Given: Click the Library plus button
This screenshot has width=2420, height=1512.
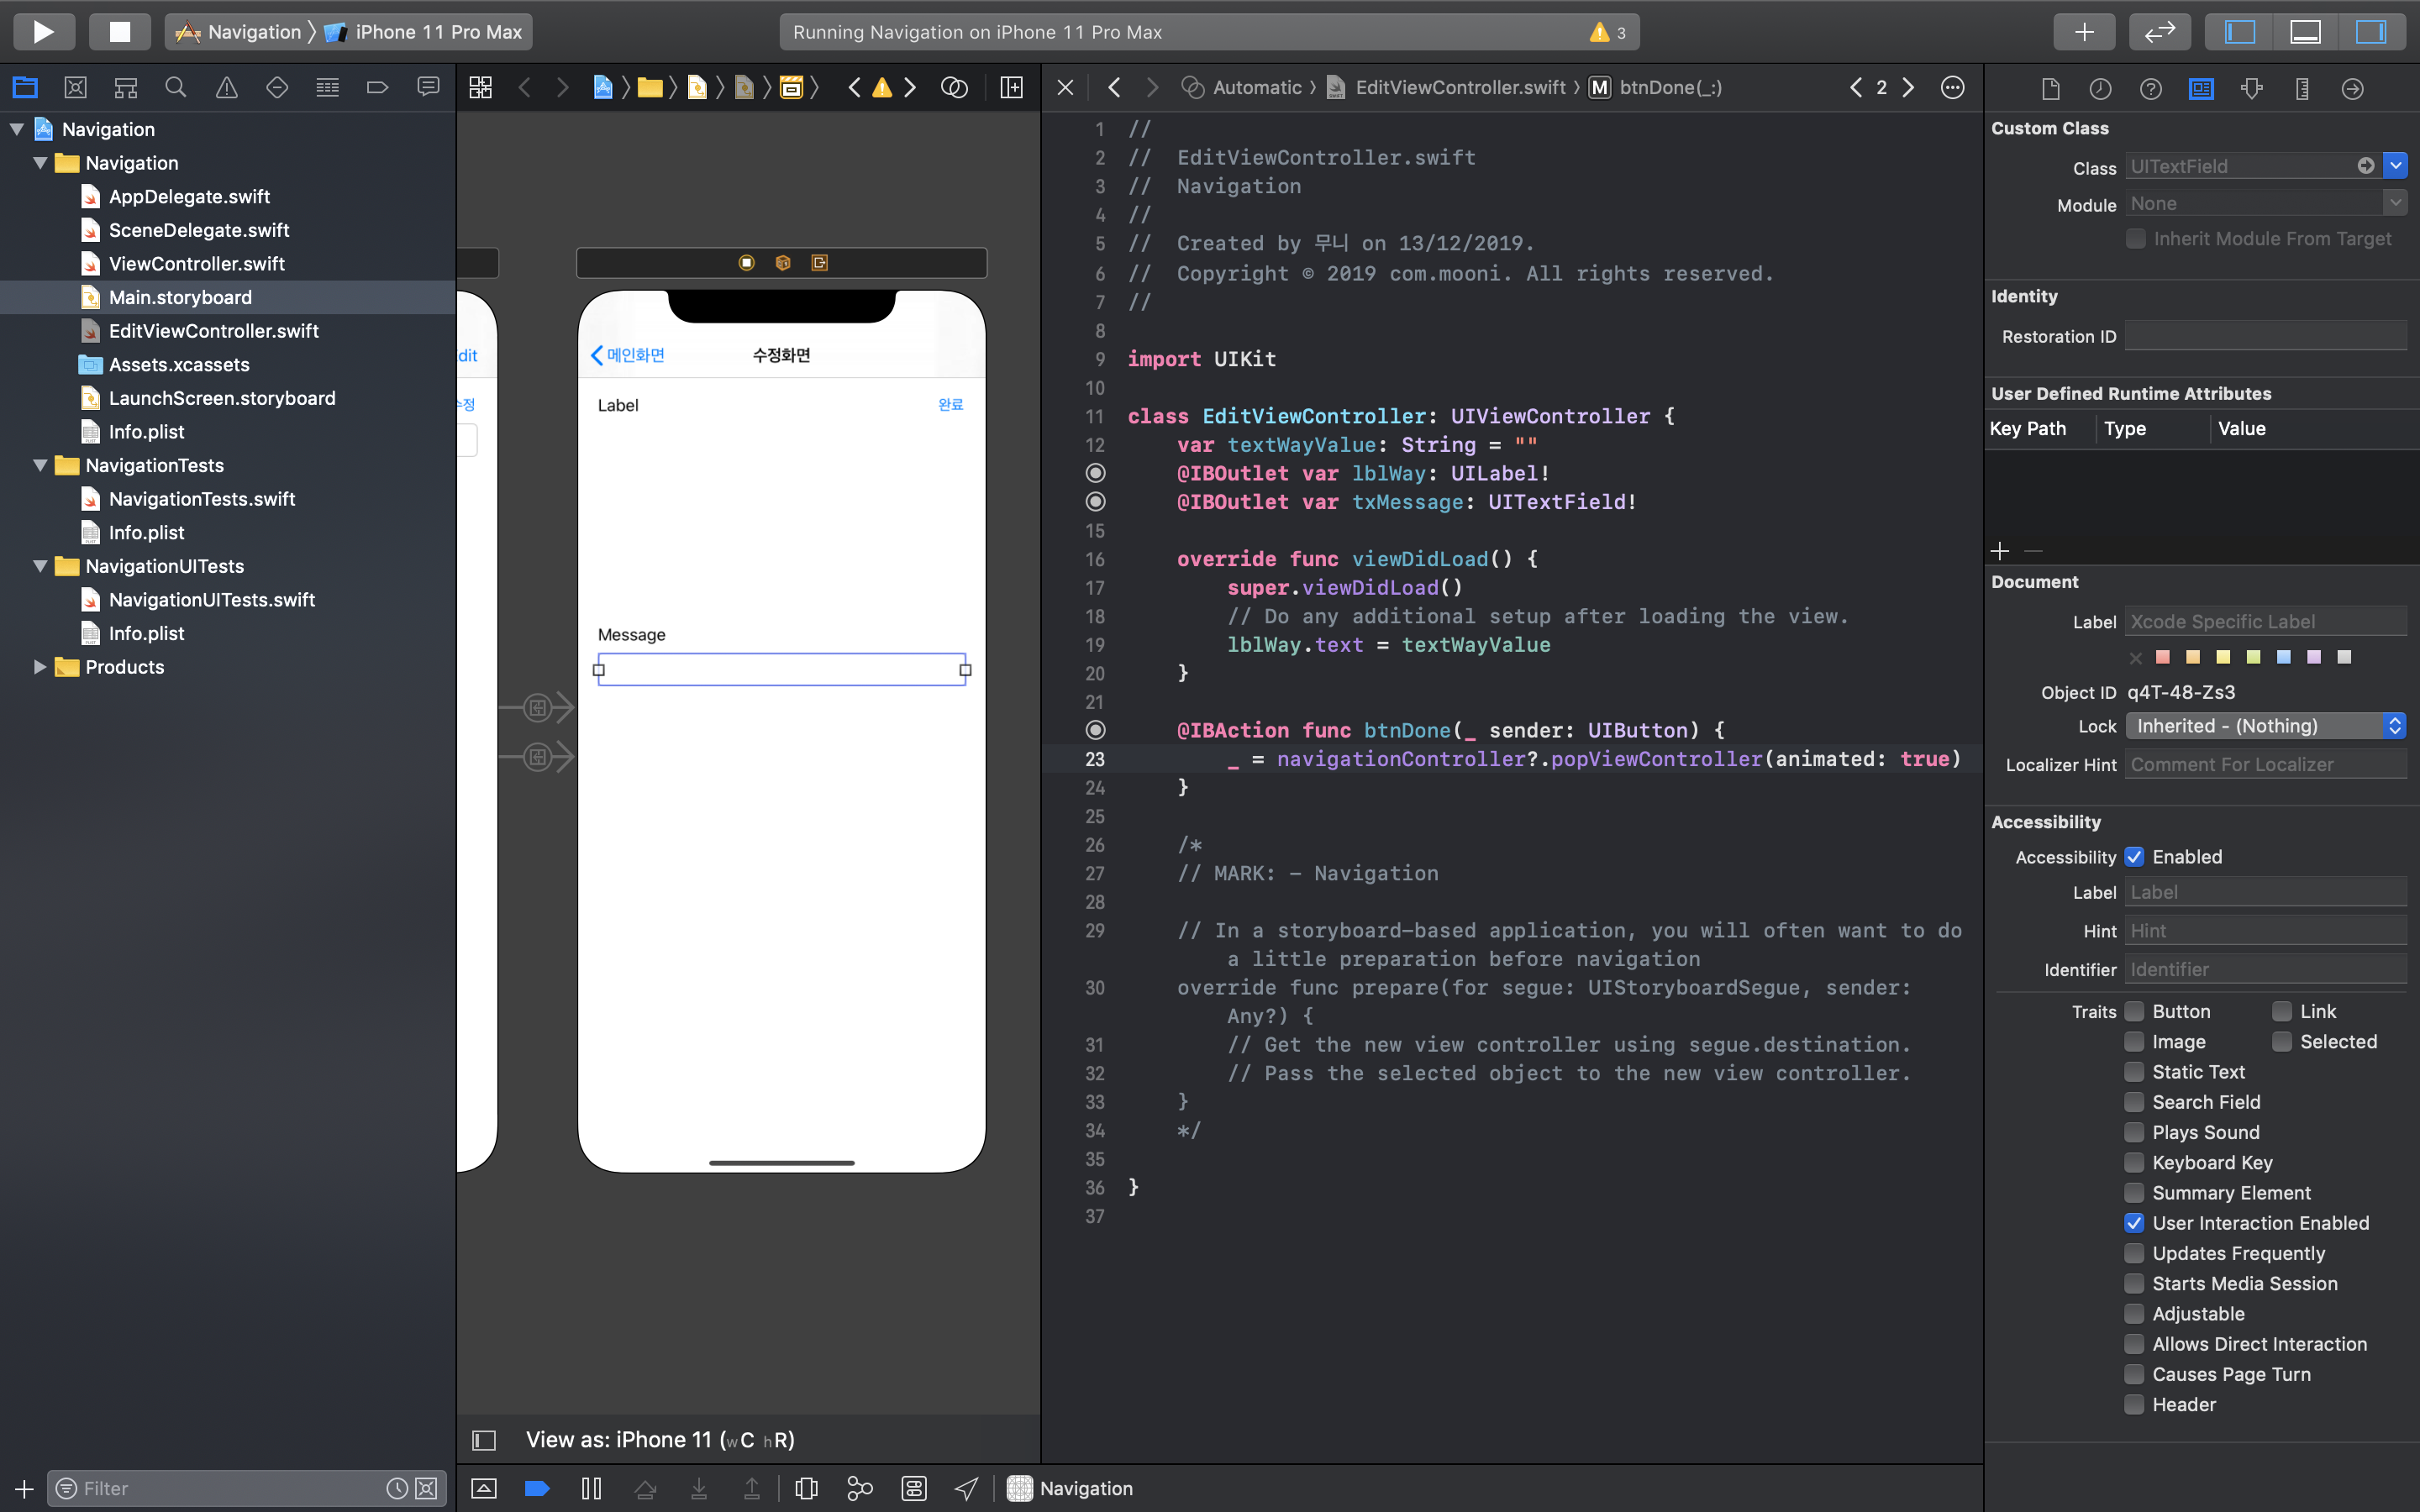Looking at the screenshot, I should coord(2083,32).
